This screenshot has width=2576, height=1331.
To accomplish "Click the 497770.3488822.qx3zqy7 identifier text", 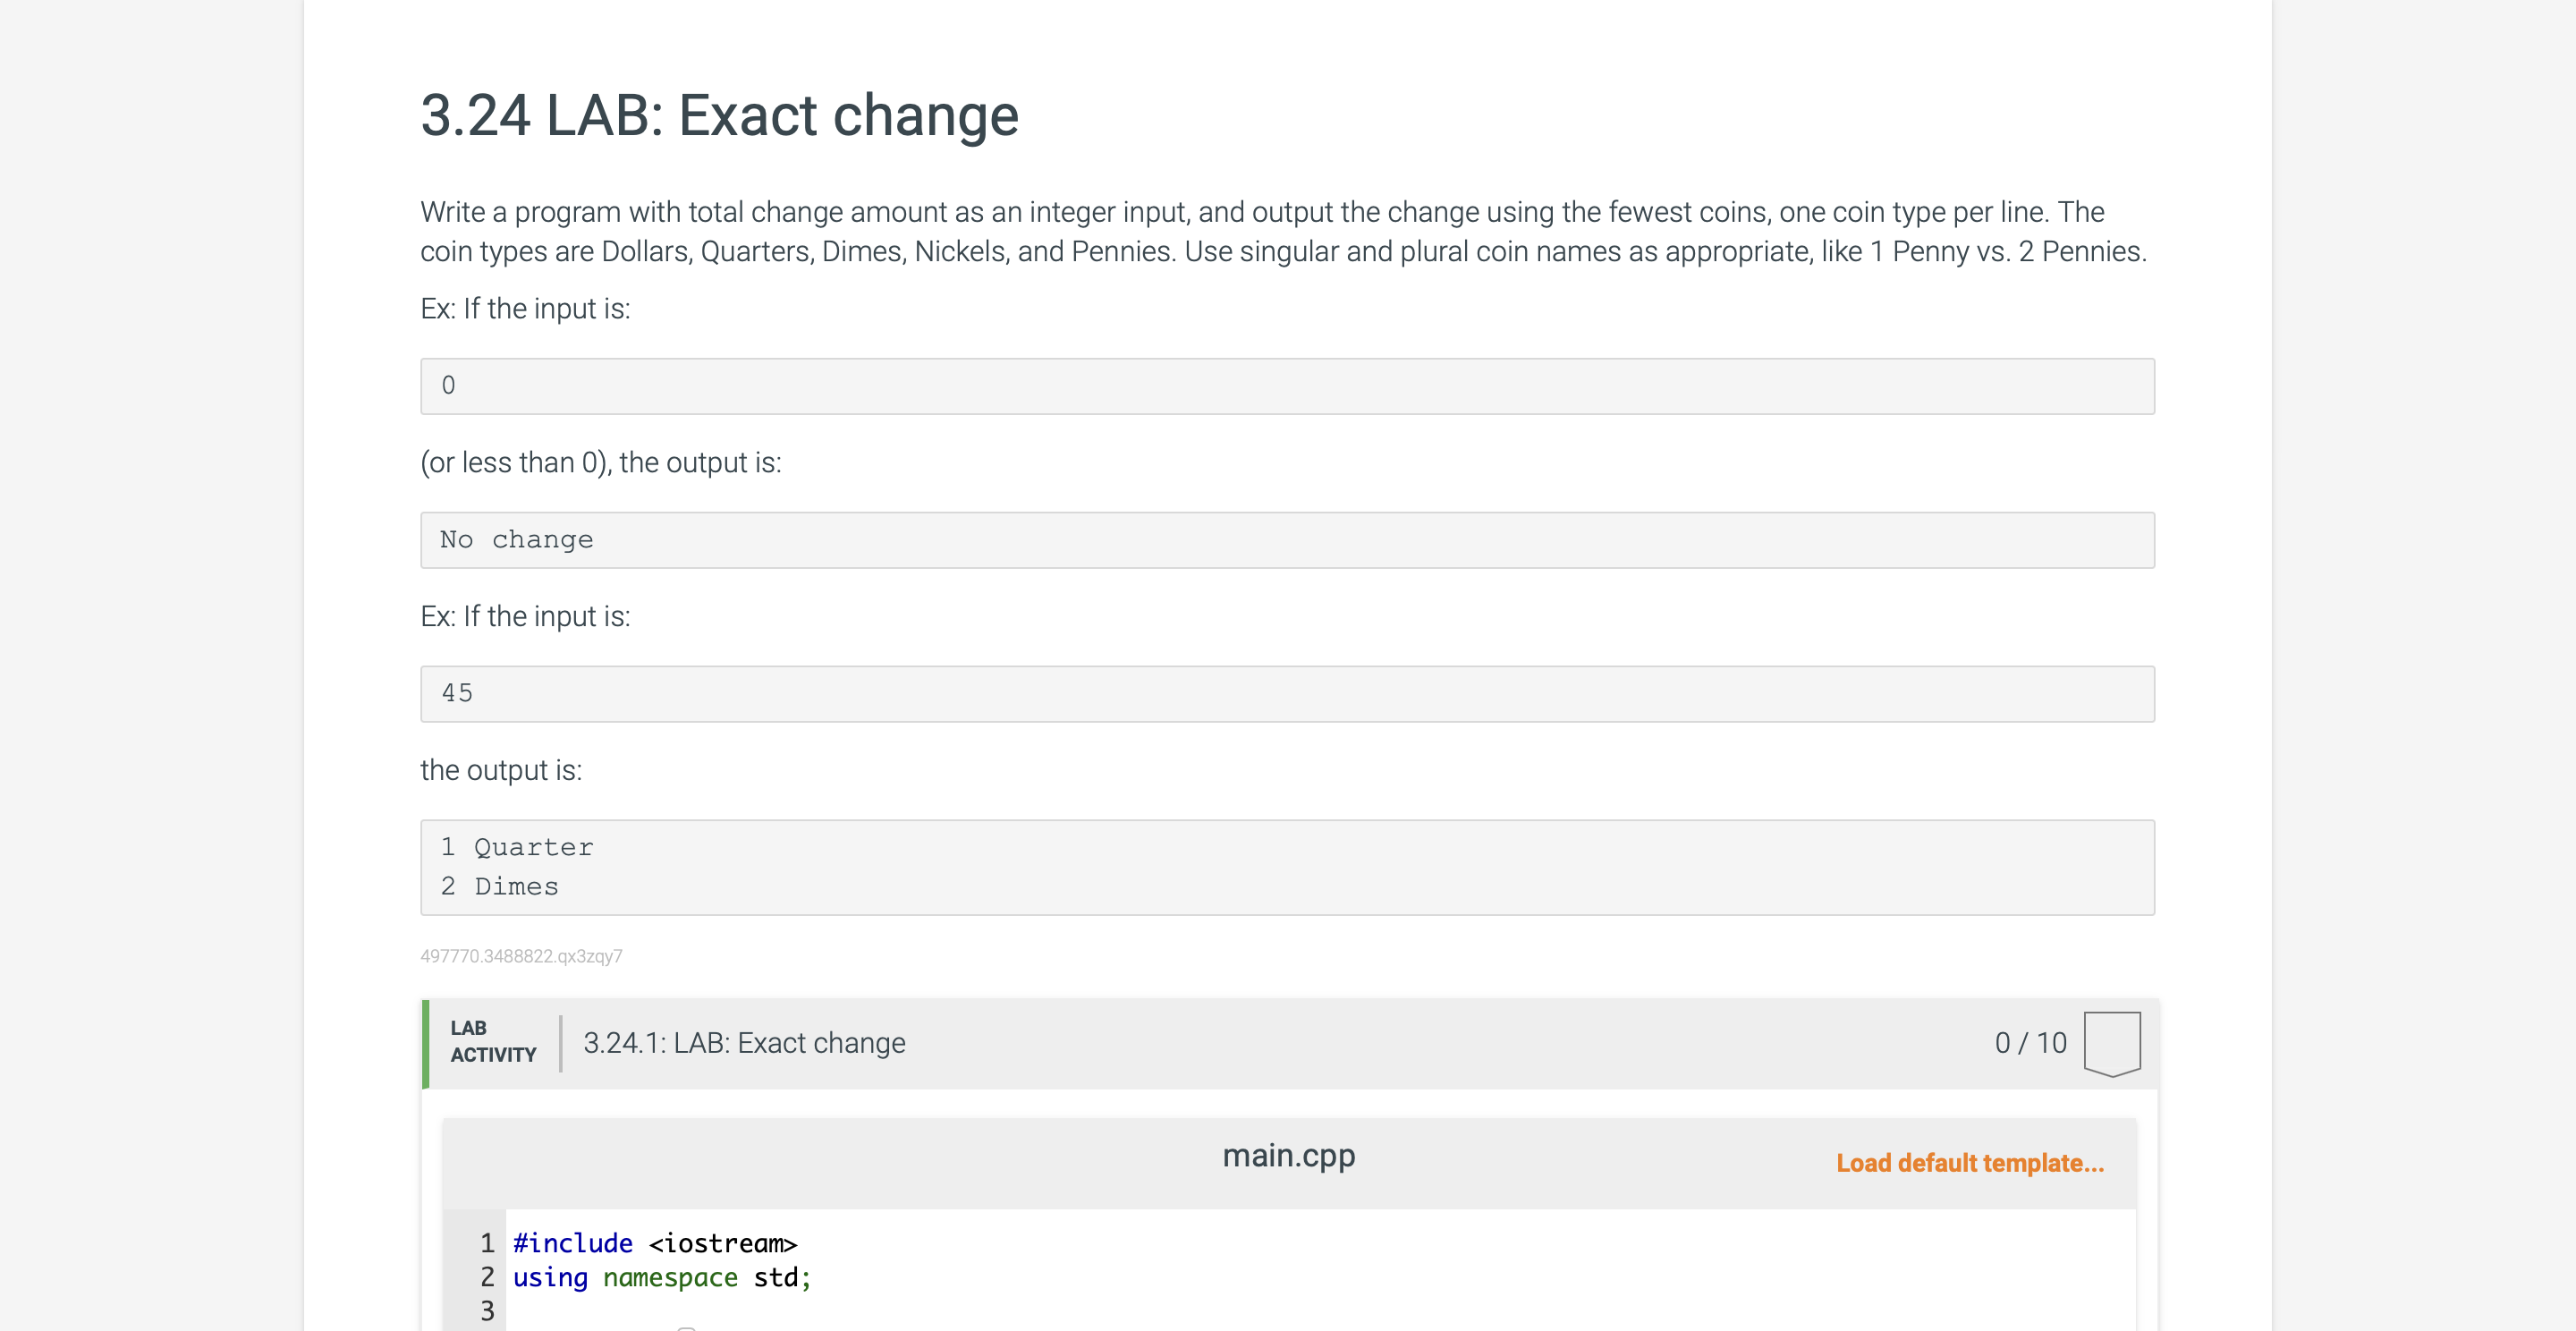I will click(521, 956).
